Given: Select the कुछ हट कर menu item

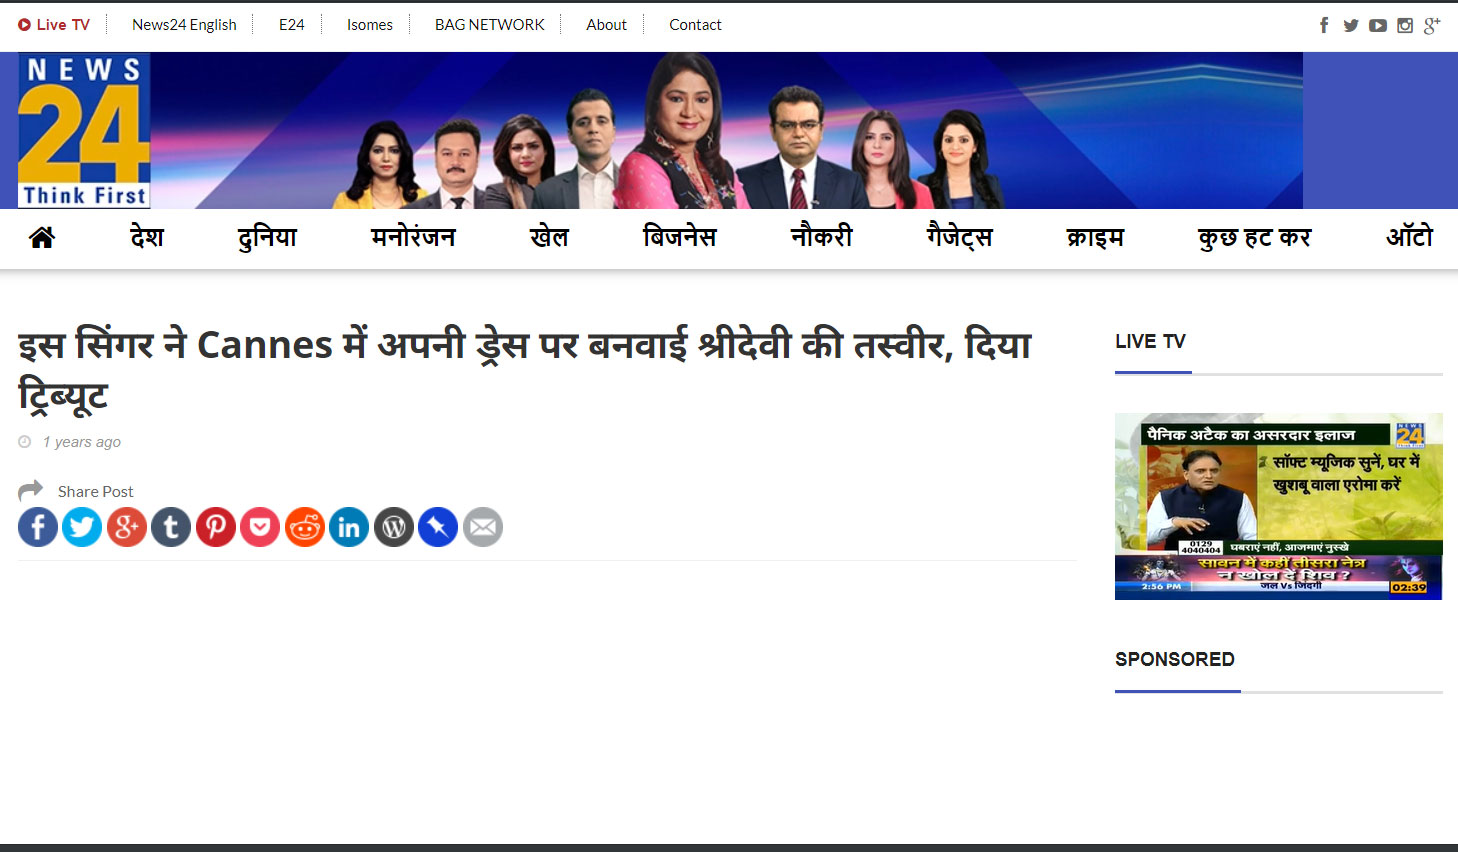Looking at the screenshot, I should click(1255, 237).
